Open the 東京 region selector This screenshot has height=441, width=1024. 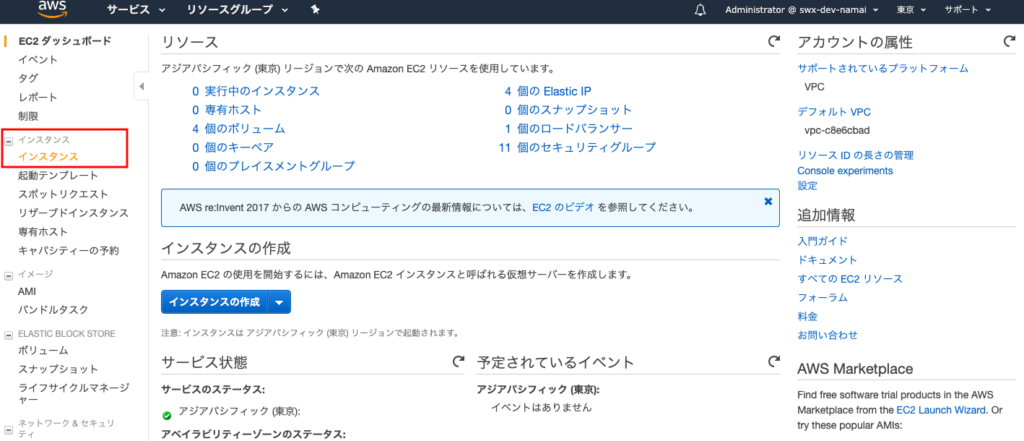point(936,10)
